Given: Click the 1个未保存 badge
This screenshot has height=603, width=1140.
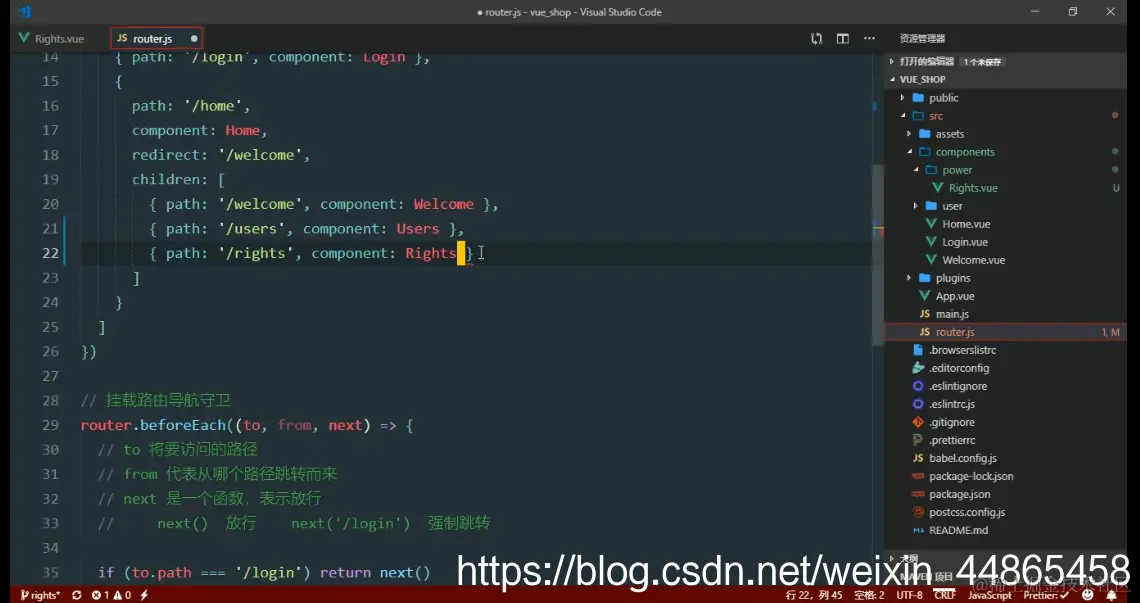Looking at the screenshot, I should tap(982, 62).
